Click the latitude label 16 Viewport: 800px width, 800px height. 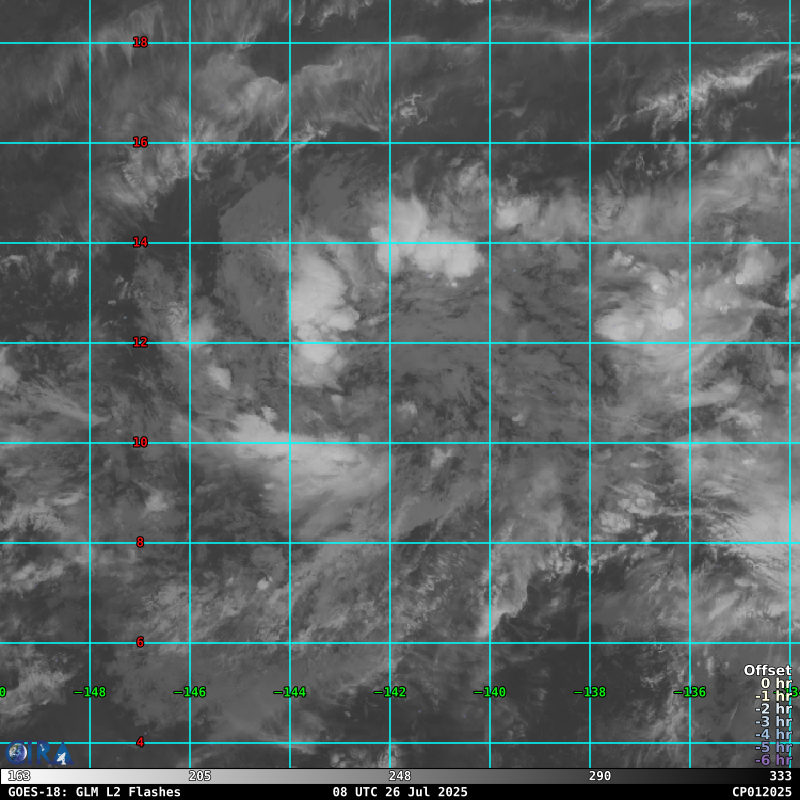[x=140, y=142]
